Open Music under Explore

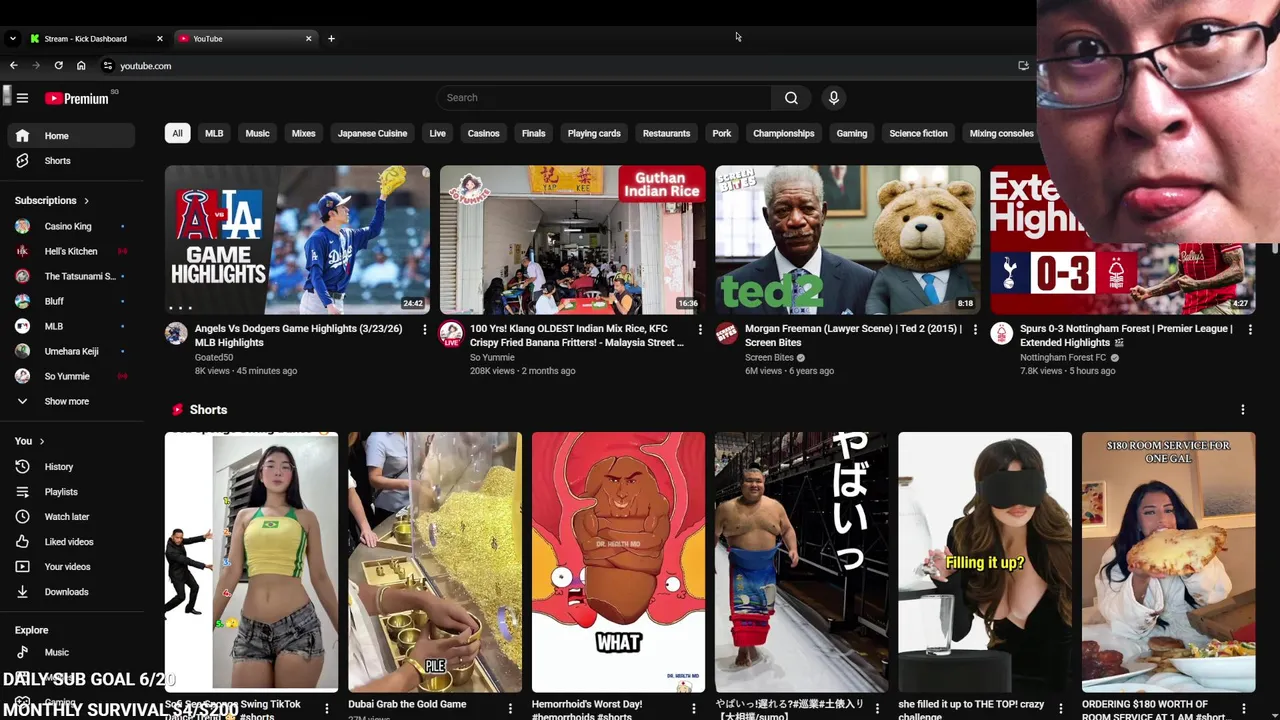pos(70,652)
